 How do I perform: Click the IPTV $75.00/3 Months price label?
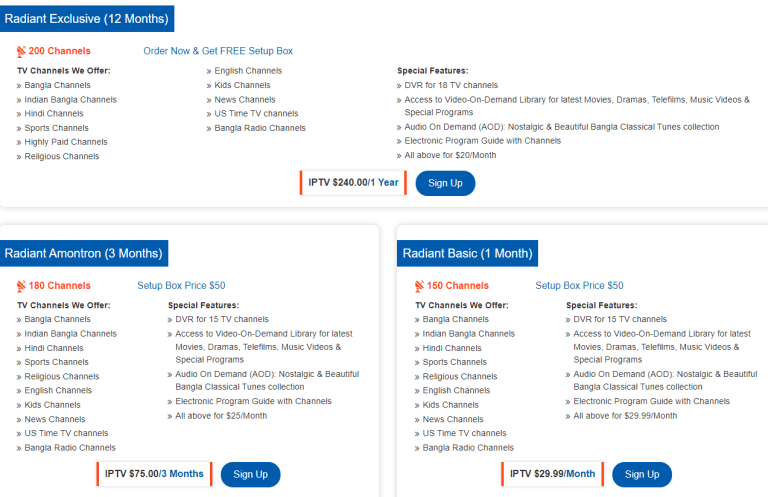(155, 474)
